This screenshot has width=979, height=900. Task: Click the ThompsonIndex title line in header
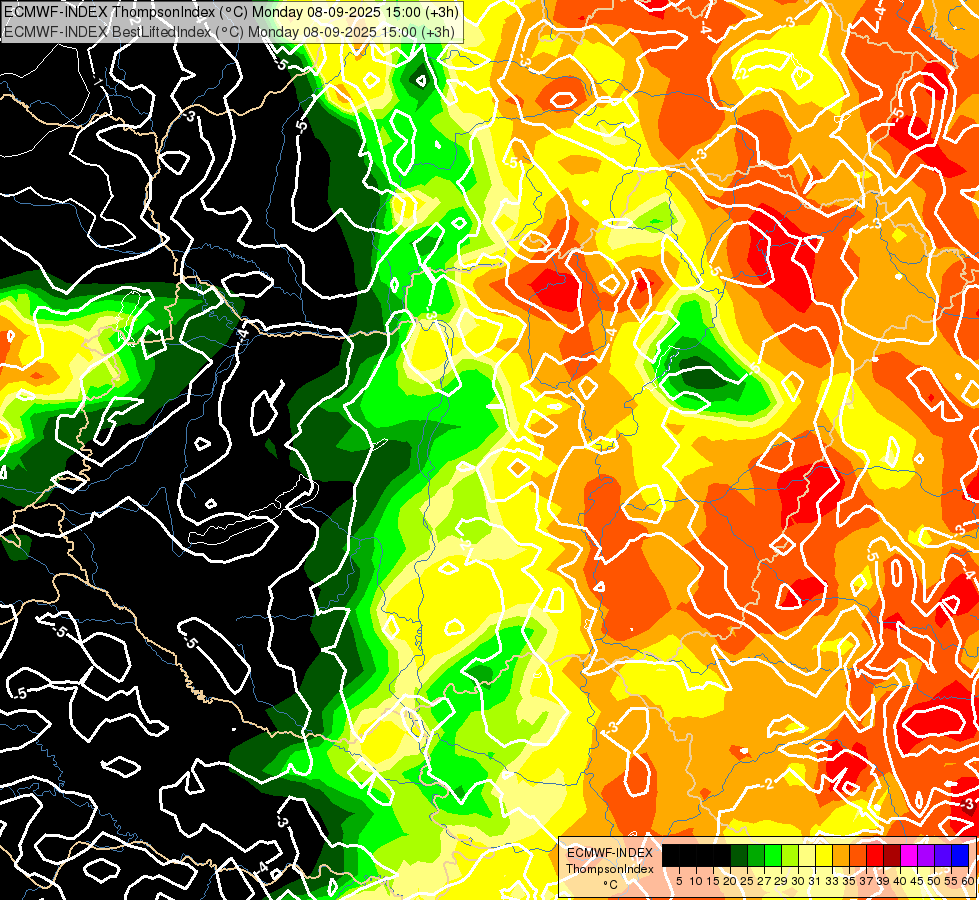tap(231, 11)
